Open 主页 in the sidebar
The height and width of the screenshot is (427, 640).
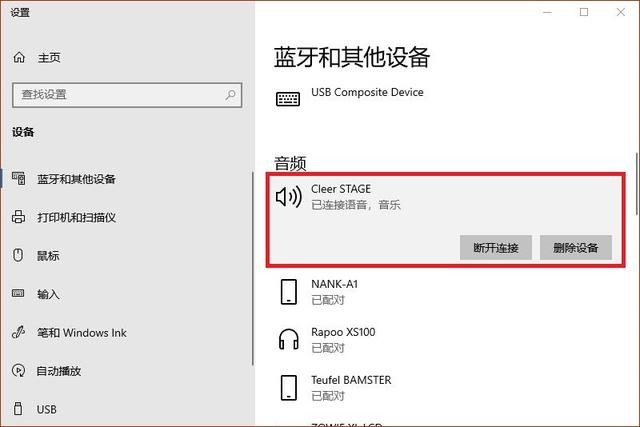tap(49, 58)
